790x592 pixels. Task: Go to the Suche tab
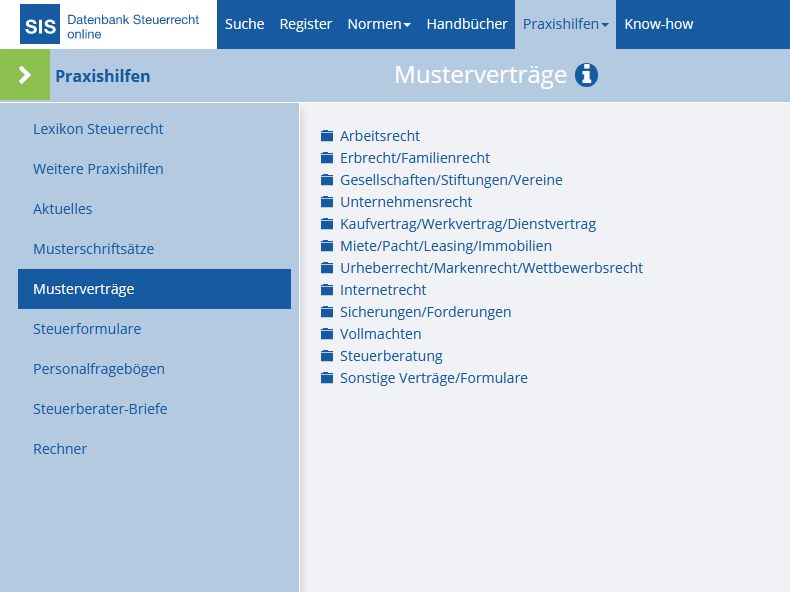244,24
